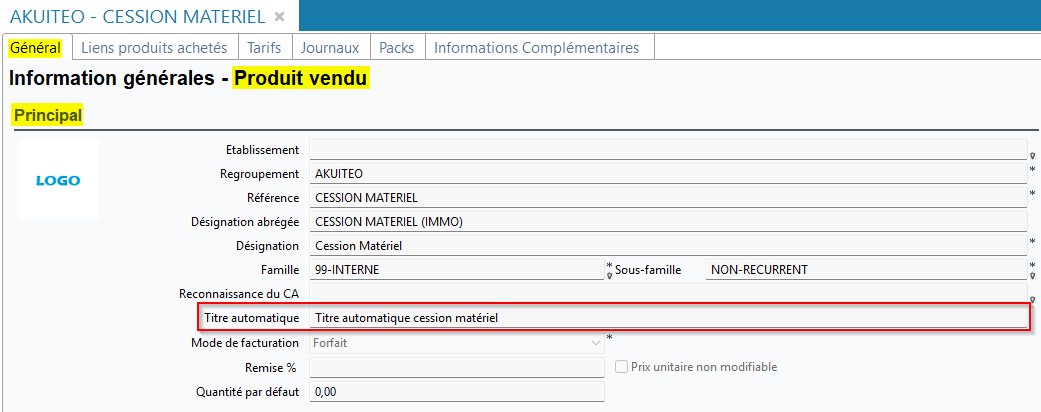The width and height of the screenshot is (1041, 412).
Task: Click the Remise % input field
Action: click(x=457, y=367)
